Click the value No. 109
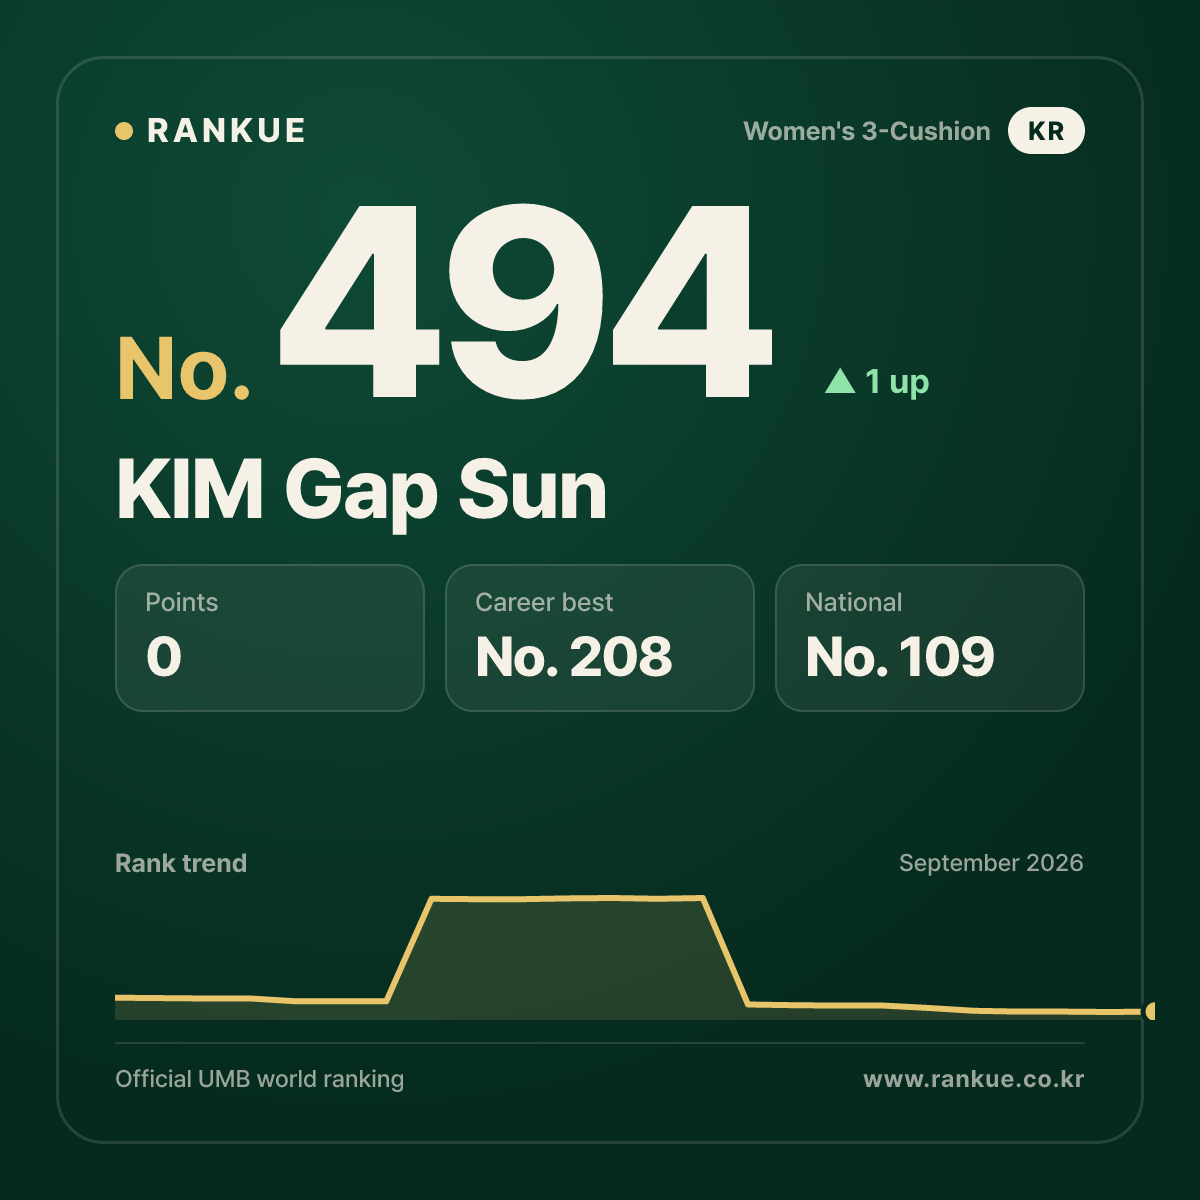Viewport: 1200px width, 1200px height. coord(900,657)
